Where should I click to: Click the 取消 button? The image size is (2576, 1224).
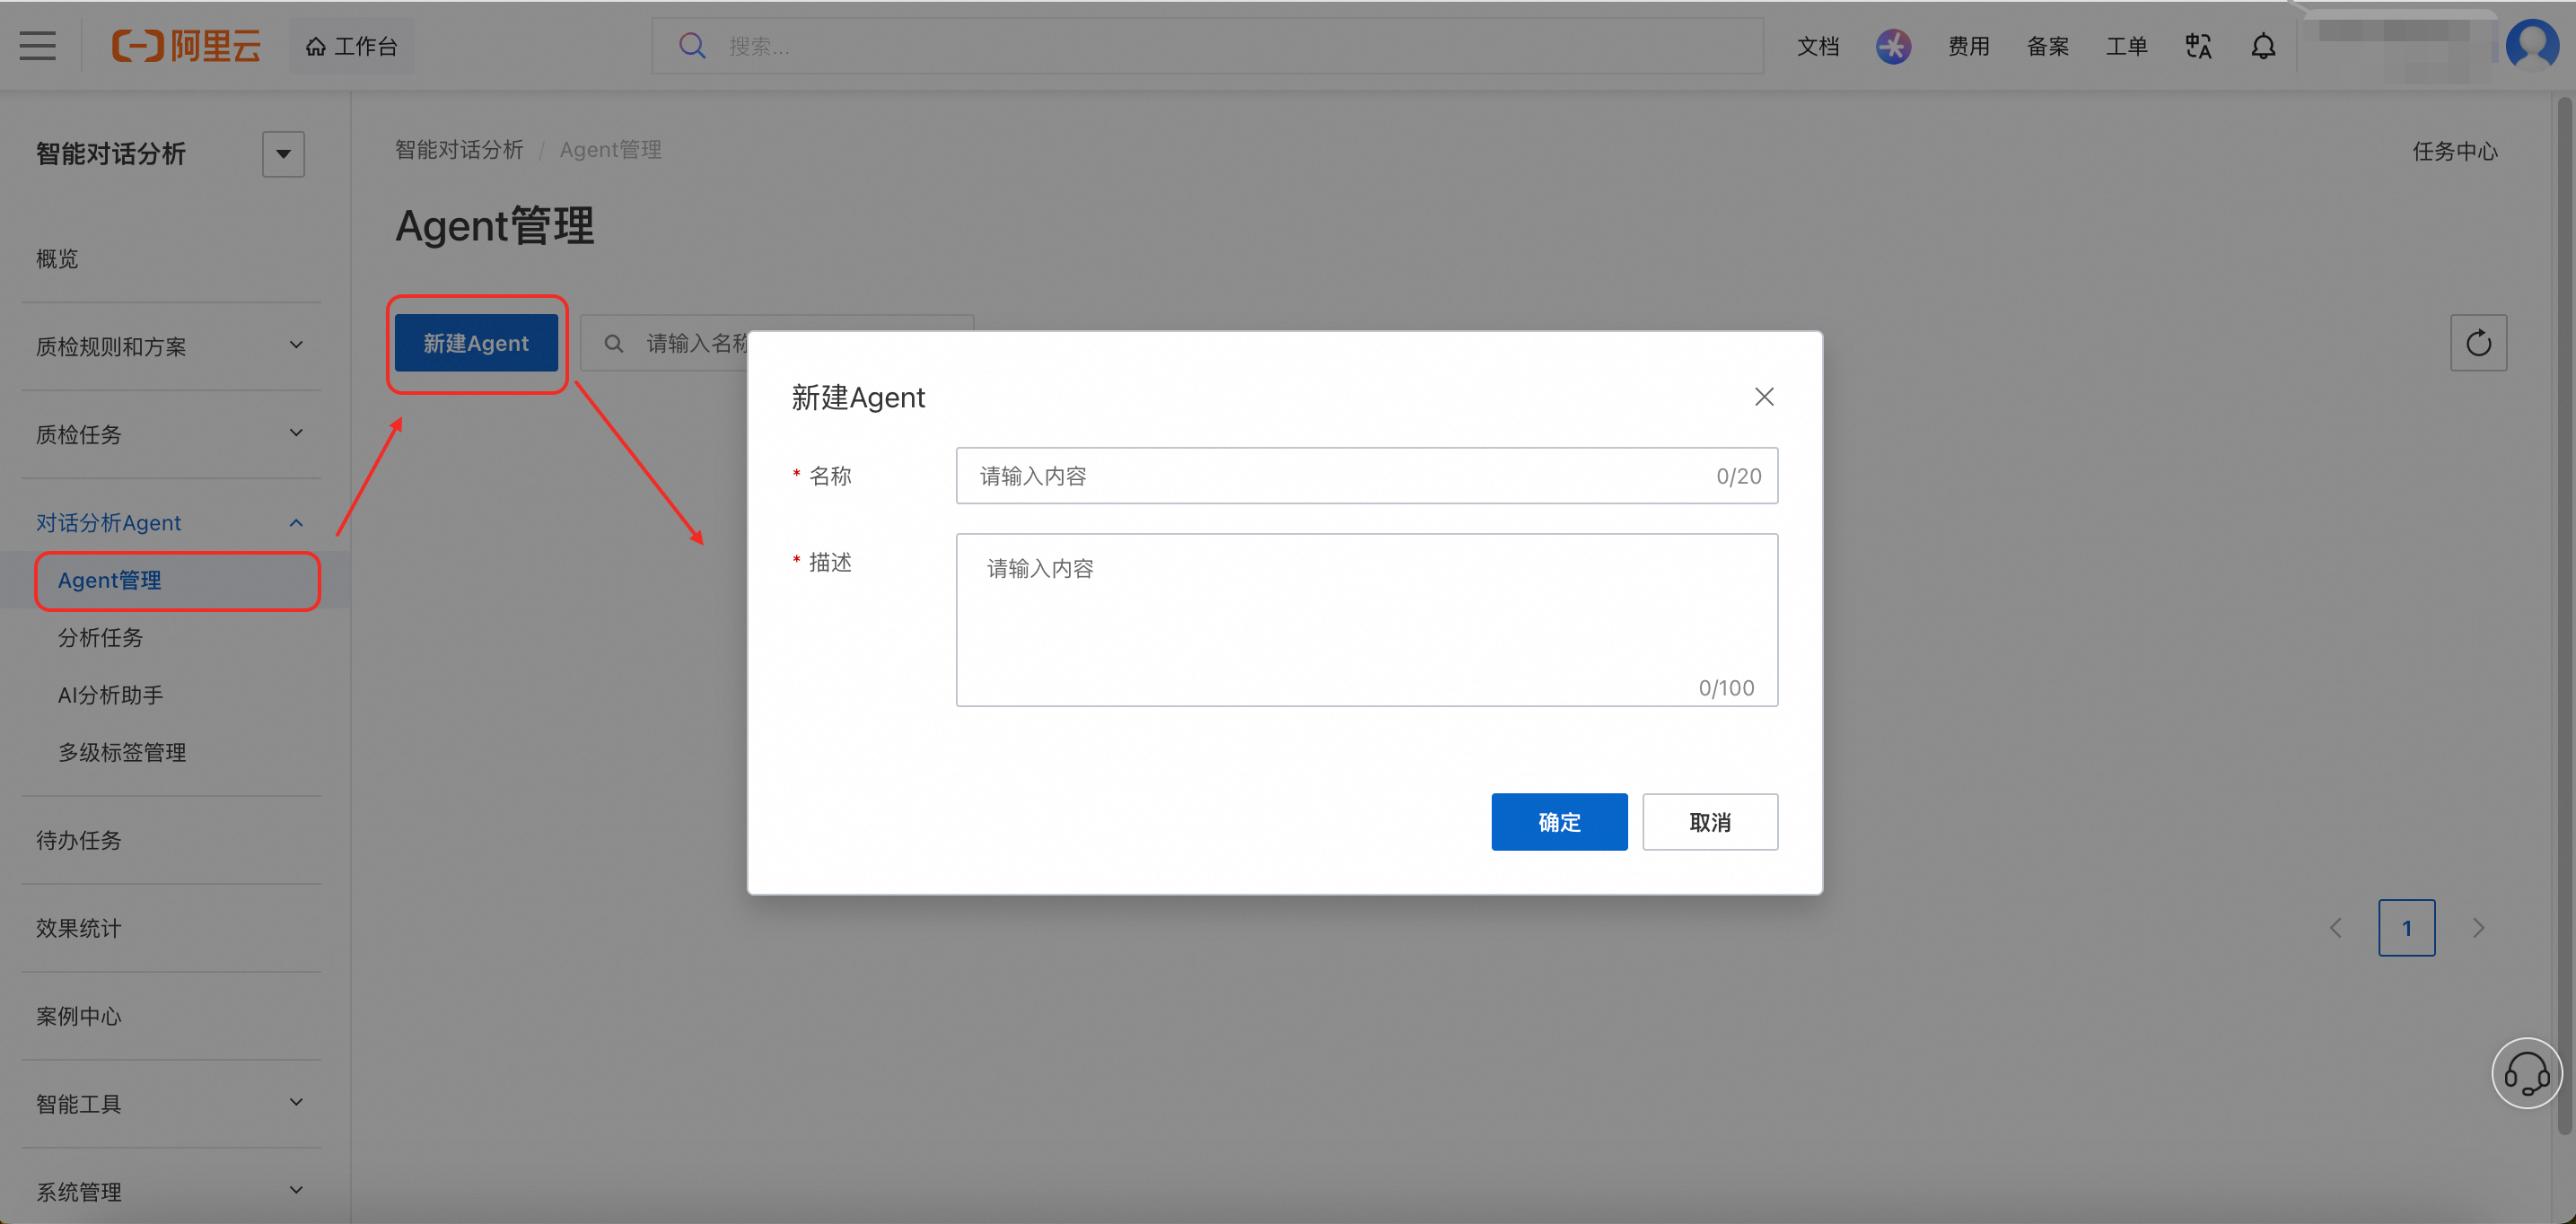click(x=1710, y=822)
